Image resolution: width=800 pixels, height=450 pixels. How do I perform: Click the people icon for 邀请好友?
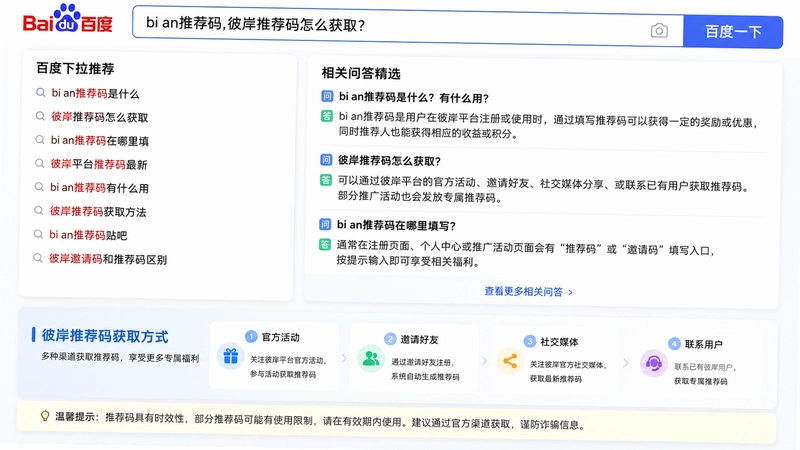[371, 359]
